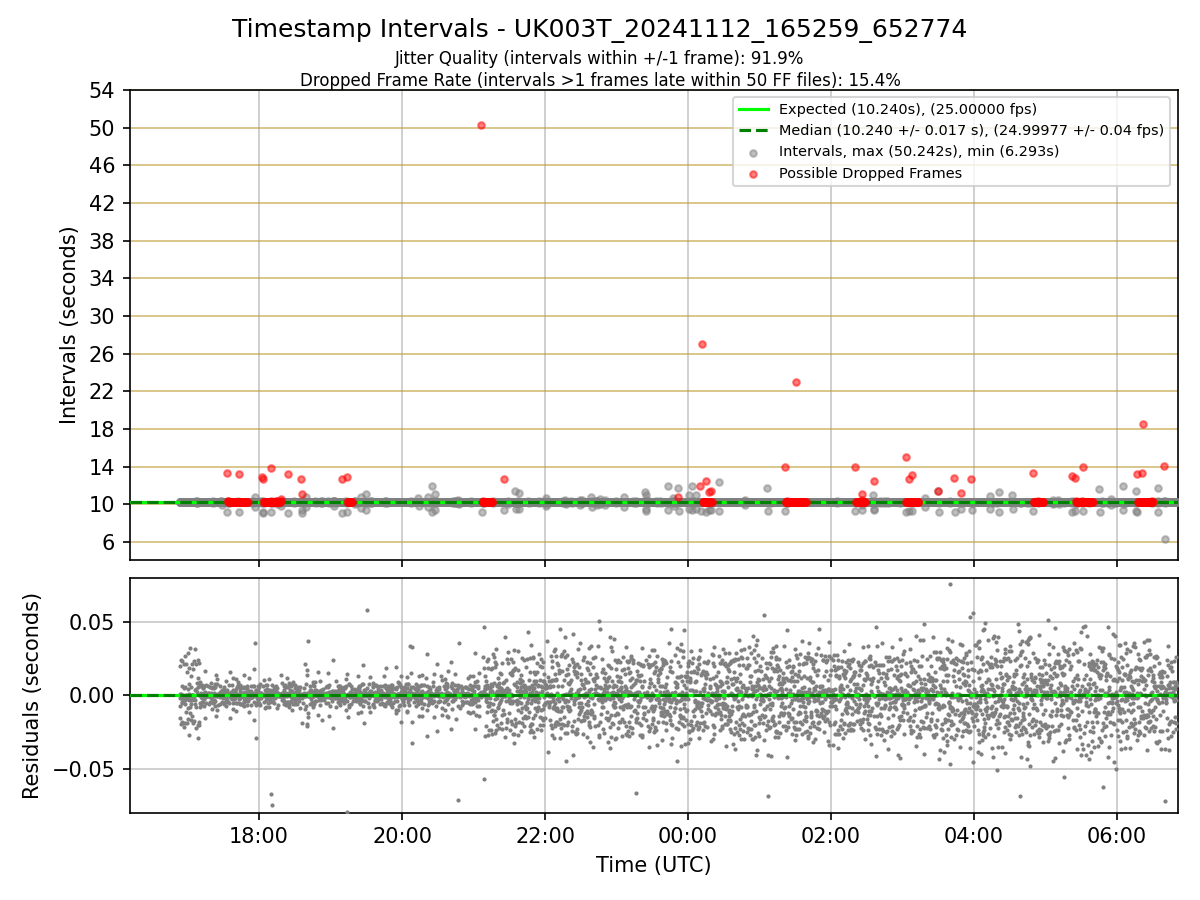Select legend entry "Possible Dropped Frames"
Viewport: 1200px width, 900px height.
tap(870, 173)
